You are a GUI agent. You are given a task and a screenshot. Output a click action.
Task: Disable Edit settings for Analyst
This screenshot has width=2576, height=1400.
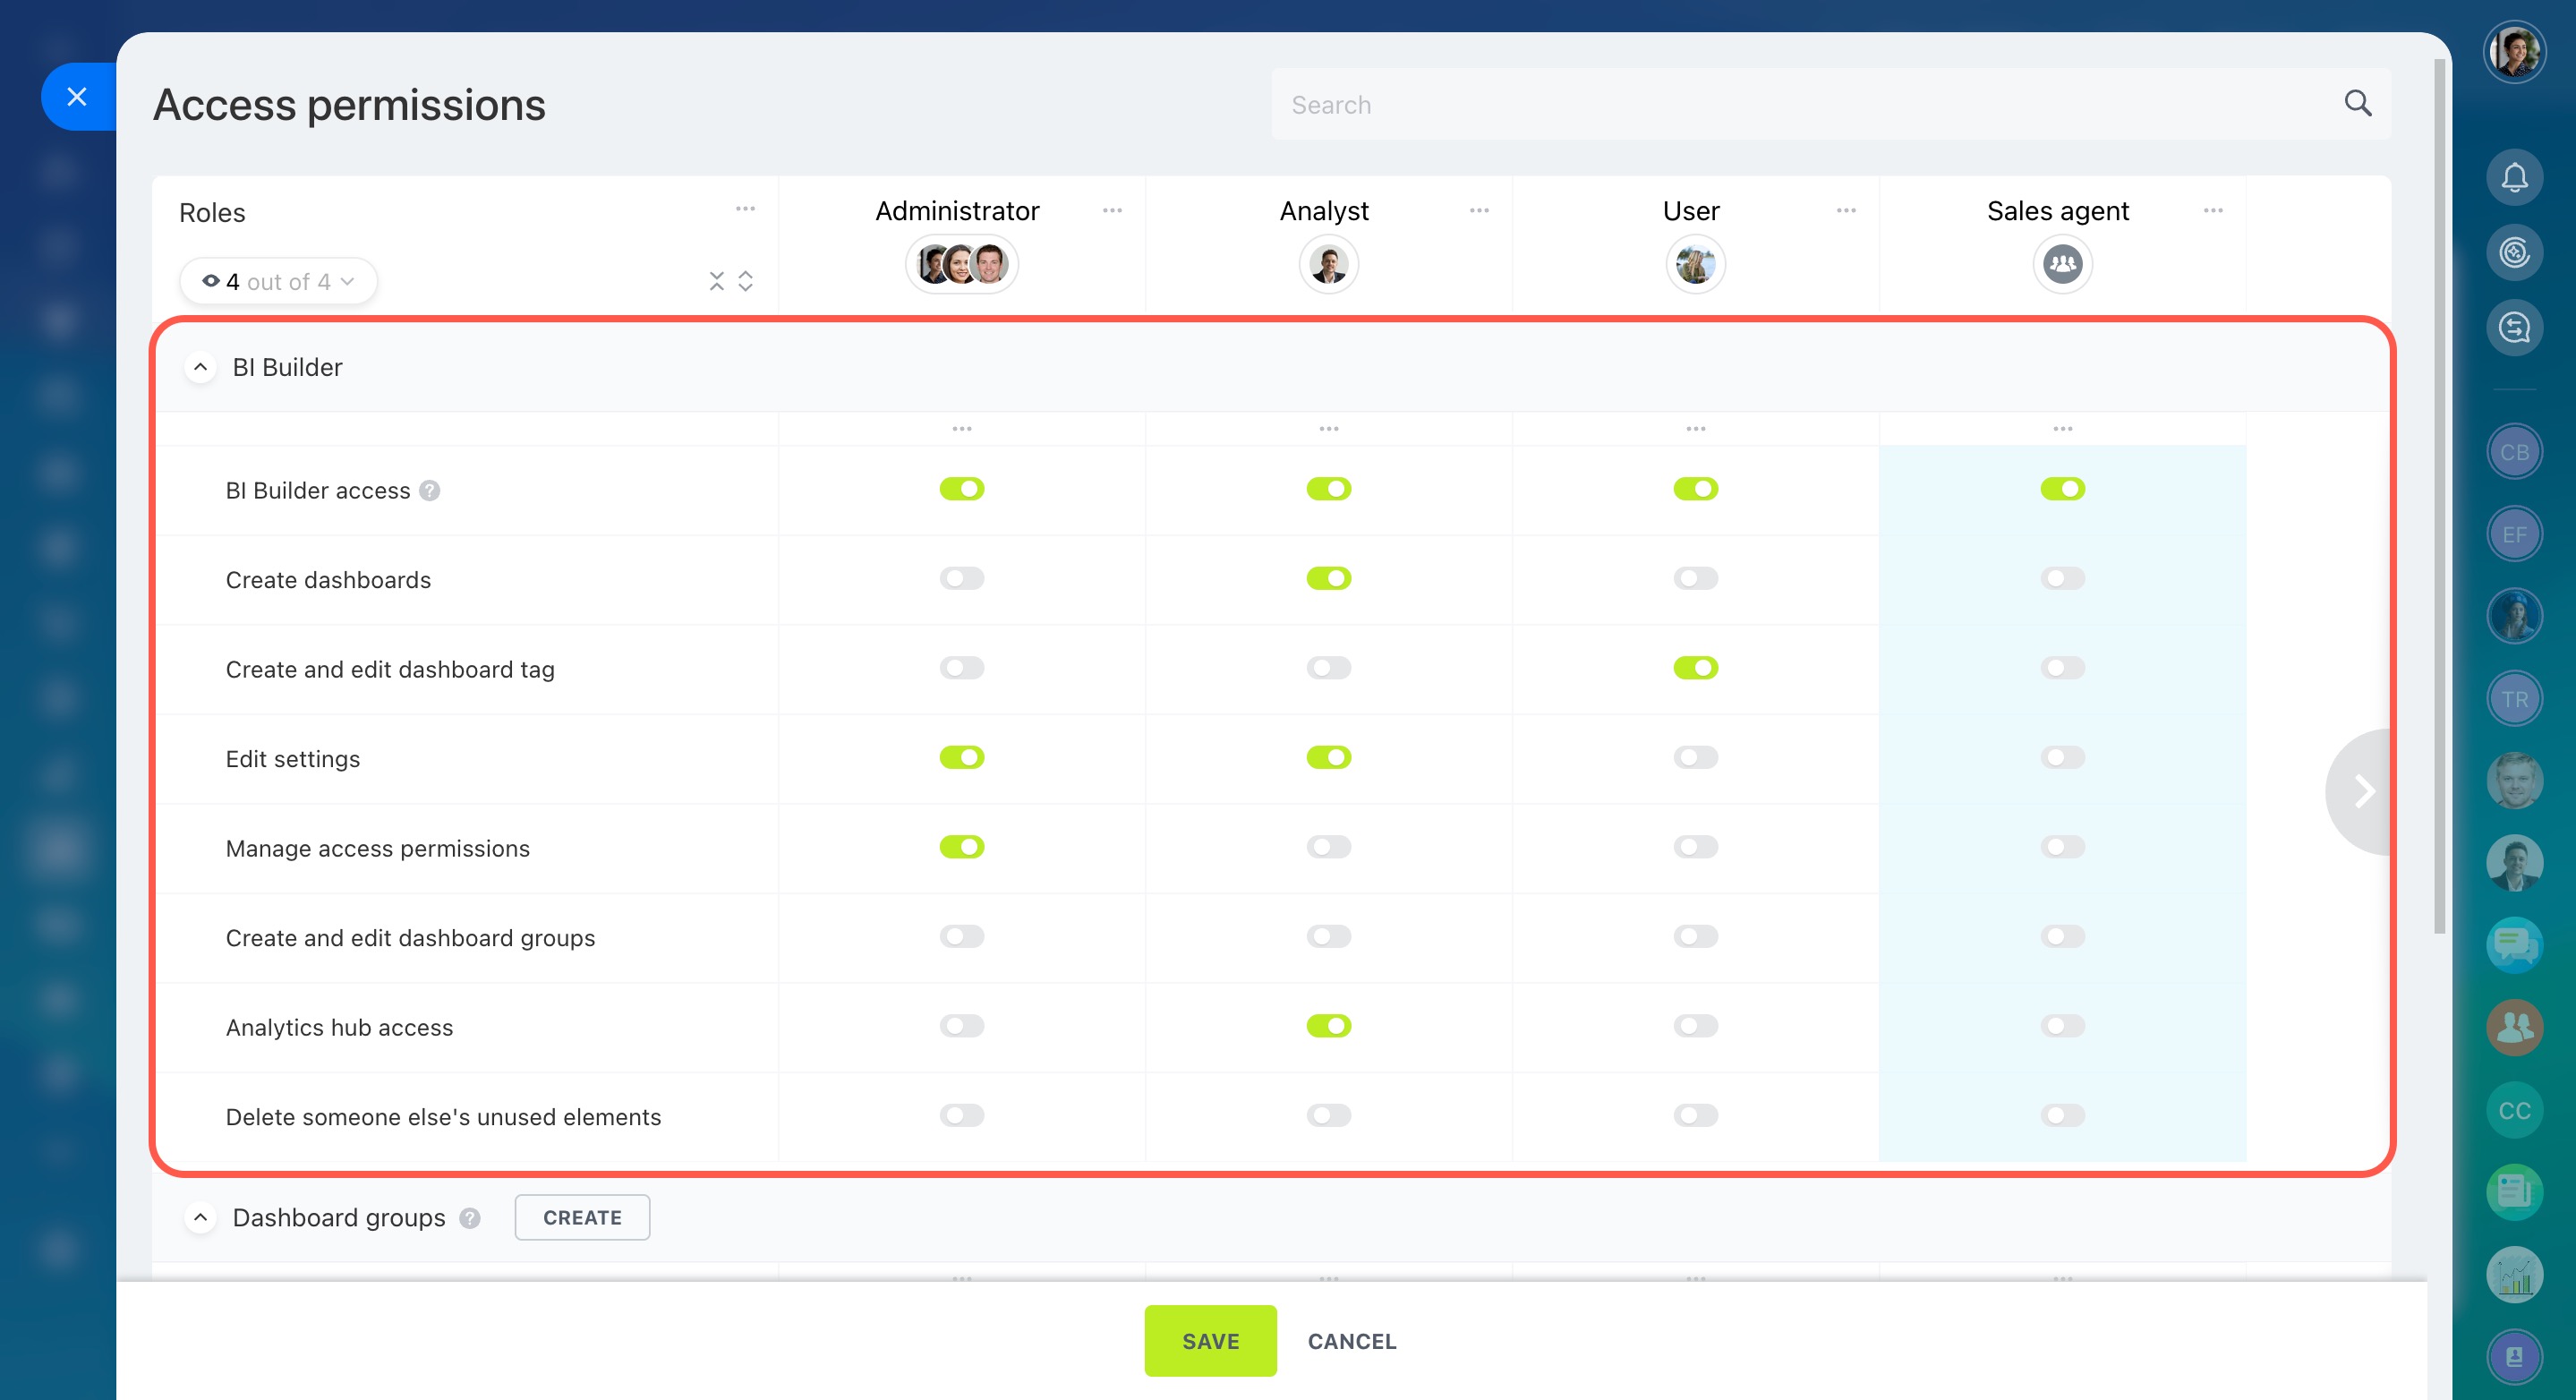pyautogui.click(x=1328, y=758)
